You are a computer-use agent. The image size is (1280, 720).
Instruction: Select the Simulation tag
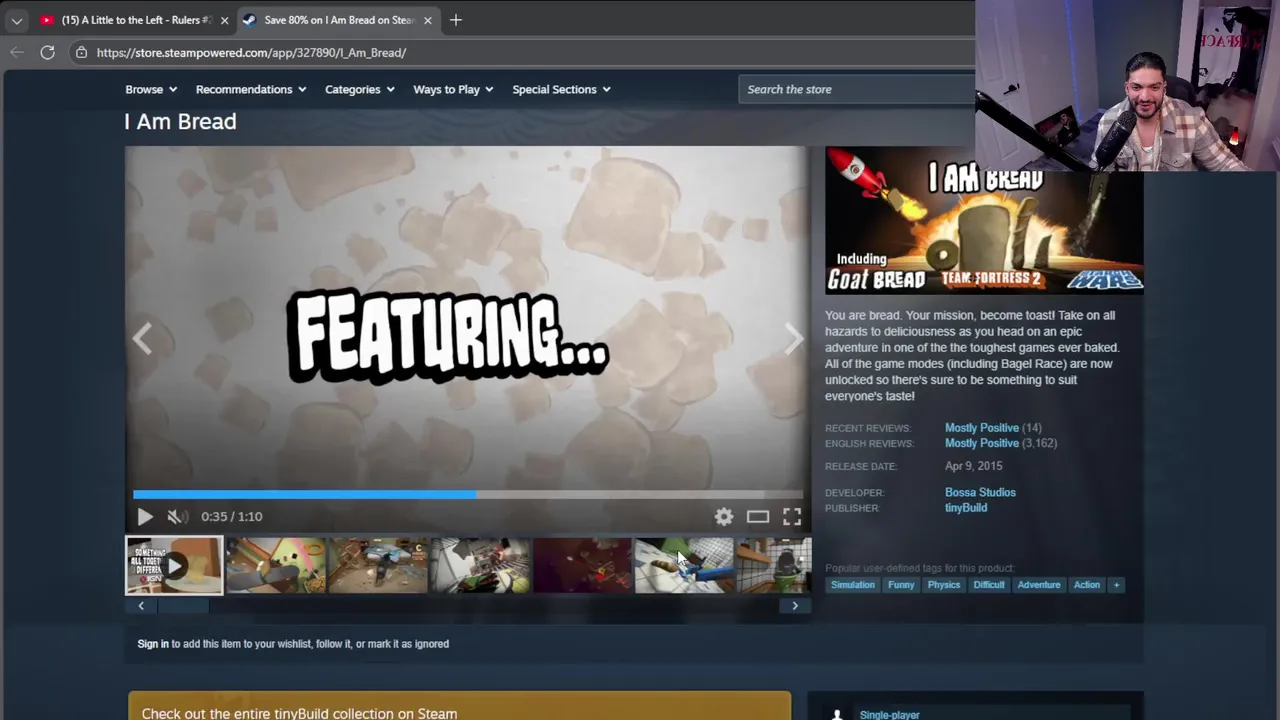coord(853,585)
